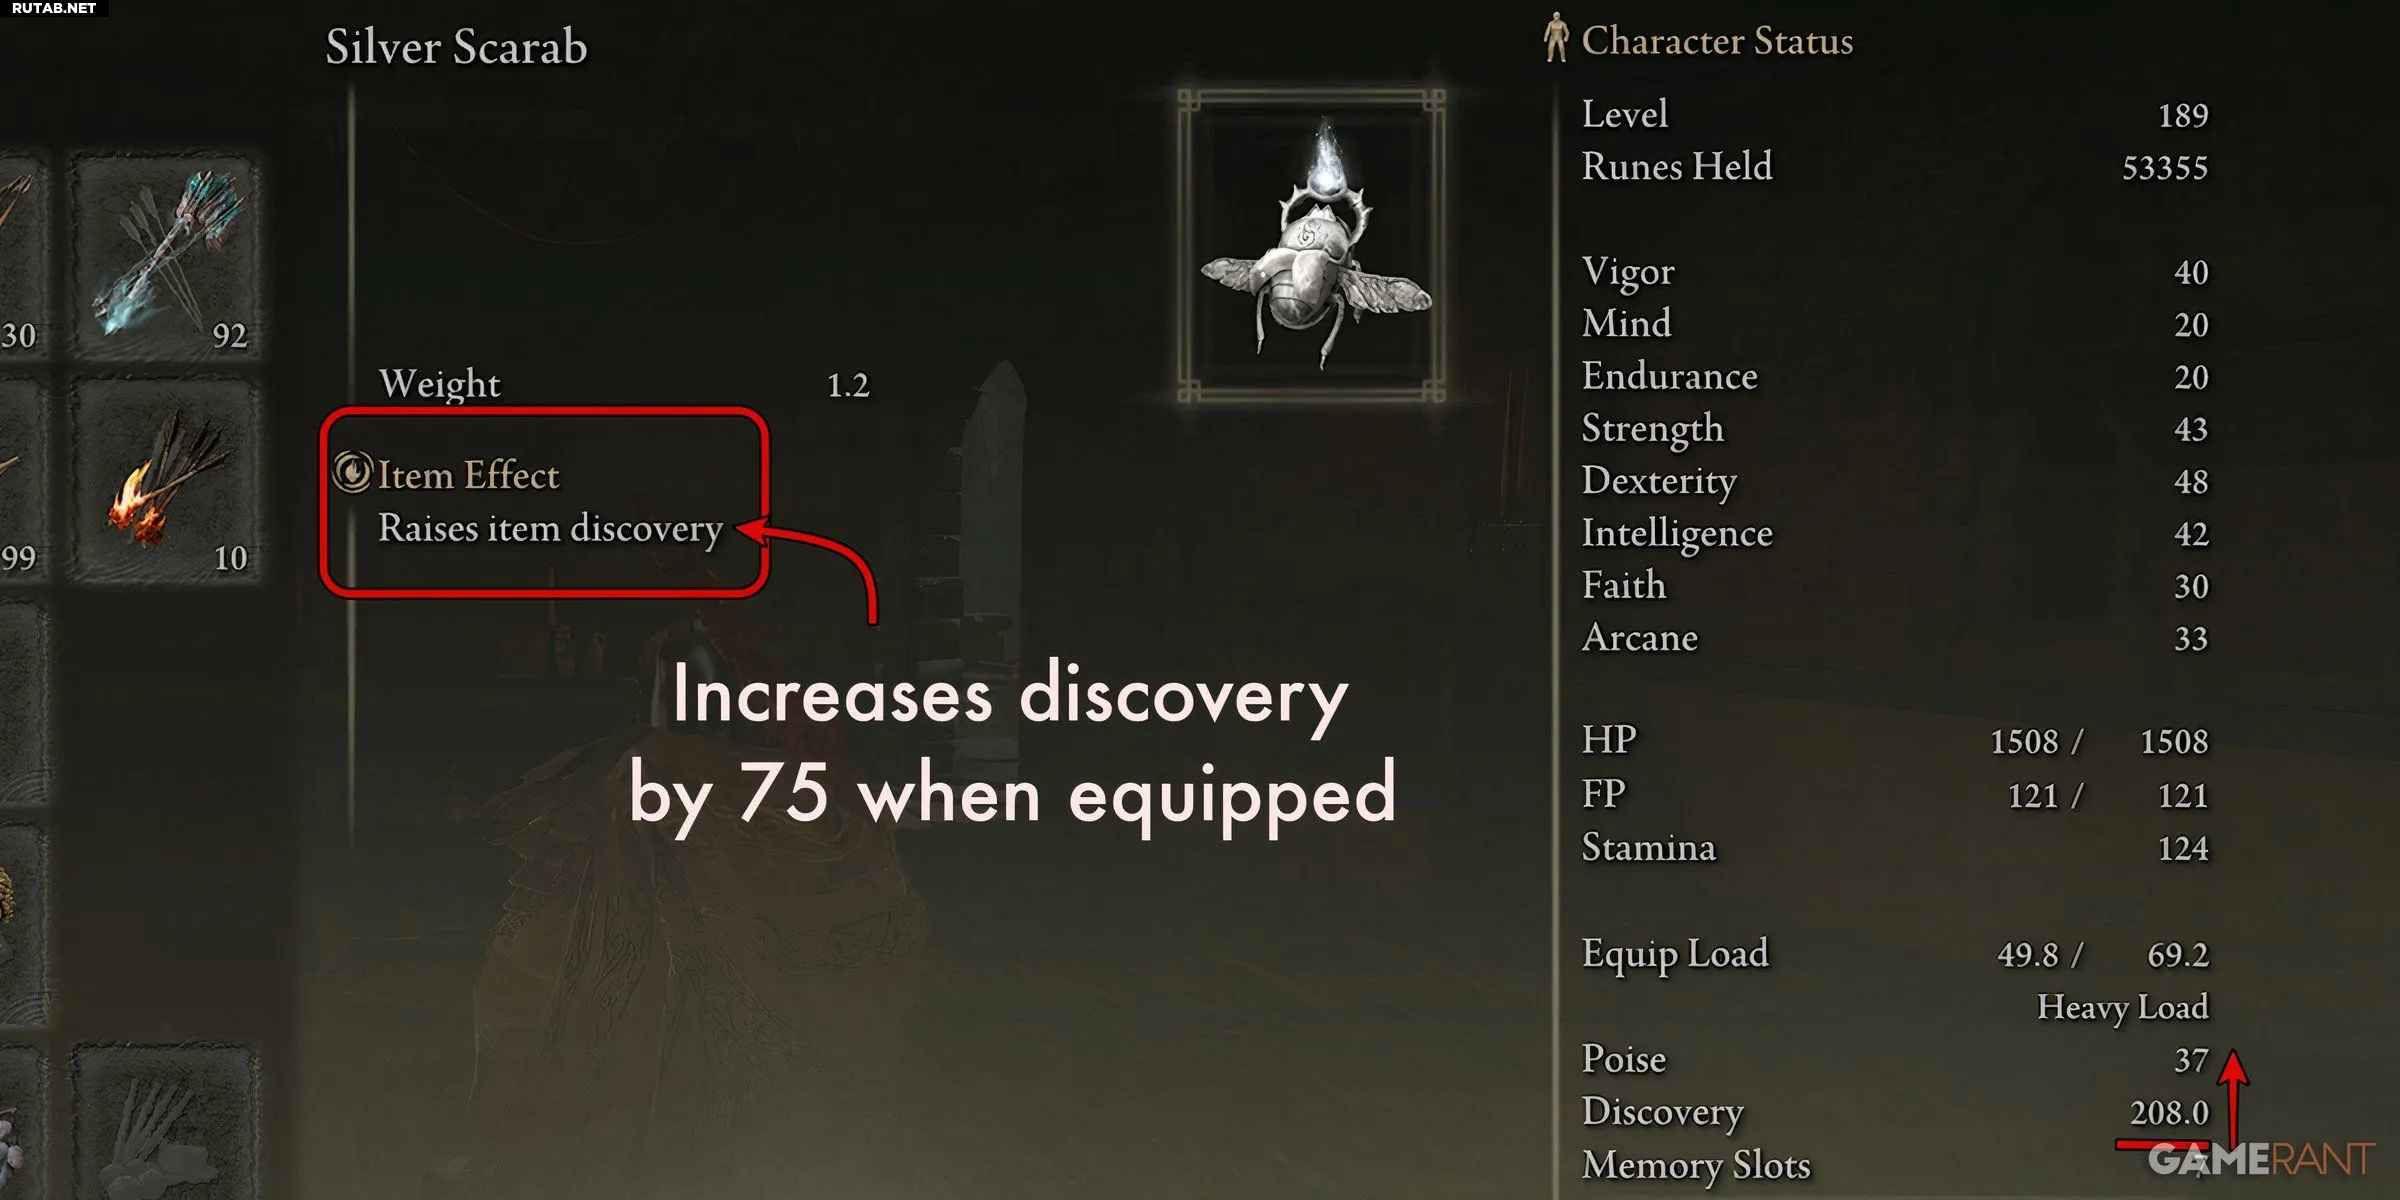
Task: Click the Memory Slots label
Action: [1696, 1166]
